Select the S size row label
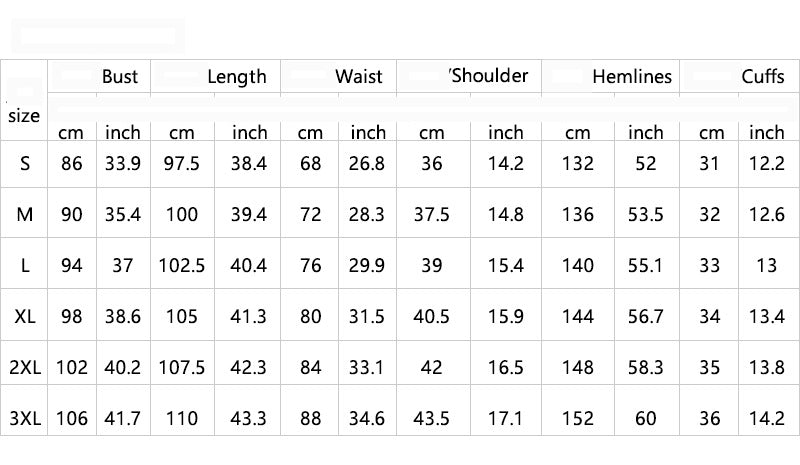This screenshot has height=465, width=800. coord(25,163)
